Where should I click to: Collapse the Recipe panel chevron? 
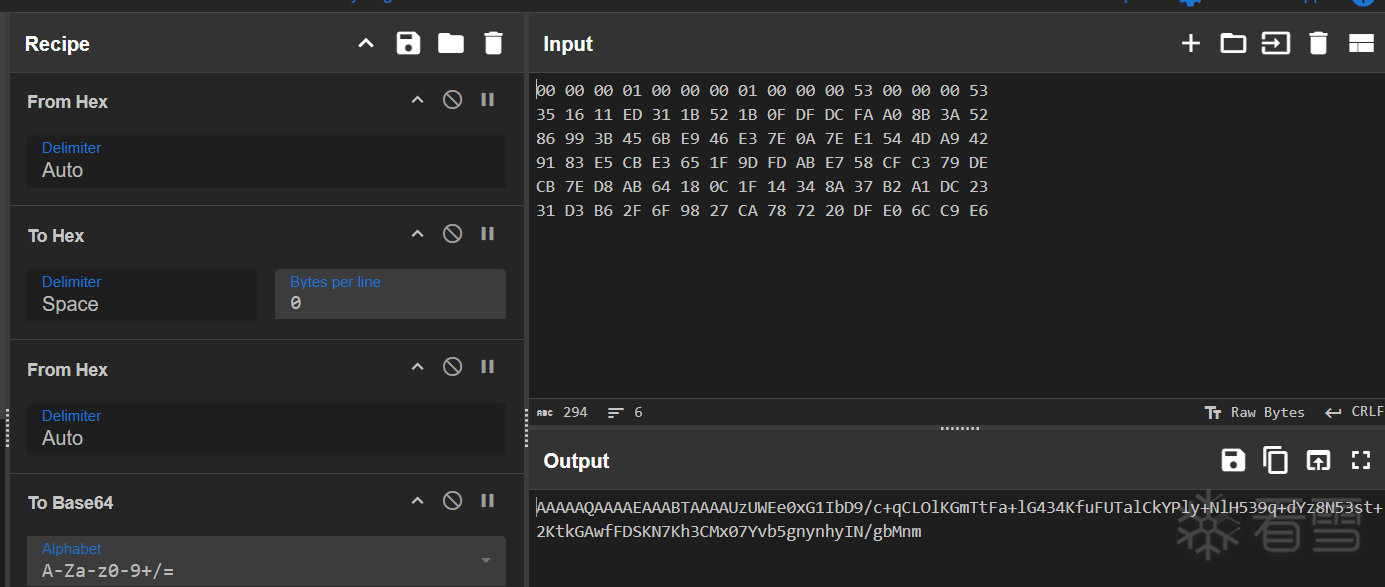pos(366,43)
